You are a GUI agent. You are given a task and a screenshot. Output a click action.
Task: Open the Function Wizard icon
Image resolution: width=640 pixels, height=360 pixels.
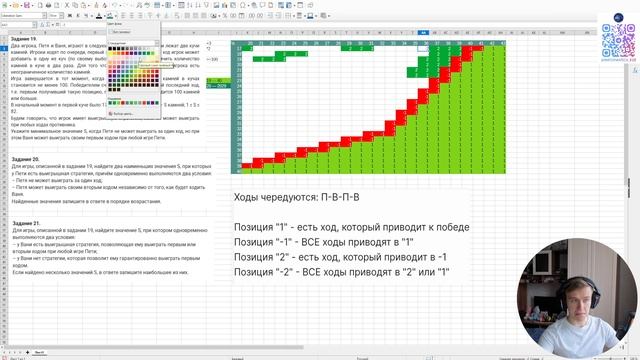(x=42, y=24)
